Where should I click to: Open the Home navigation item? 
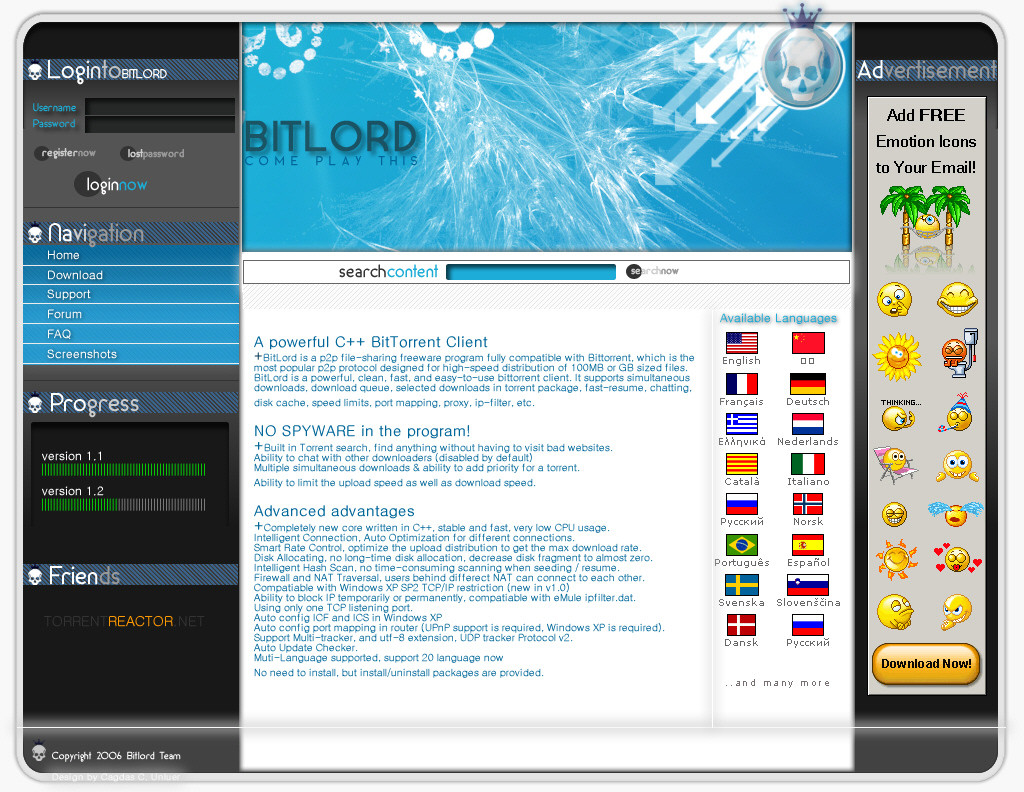(131, 255)
